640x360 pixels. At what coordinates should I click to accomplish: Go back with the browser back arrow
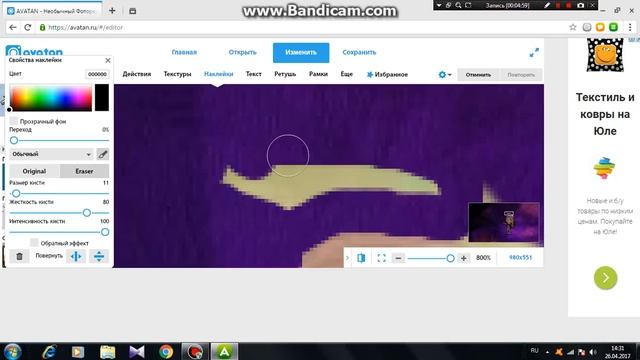(13, 27)
